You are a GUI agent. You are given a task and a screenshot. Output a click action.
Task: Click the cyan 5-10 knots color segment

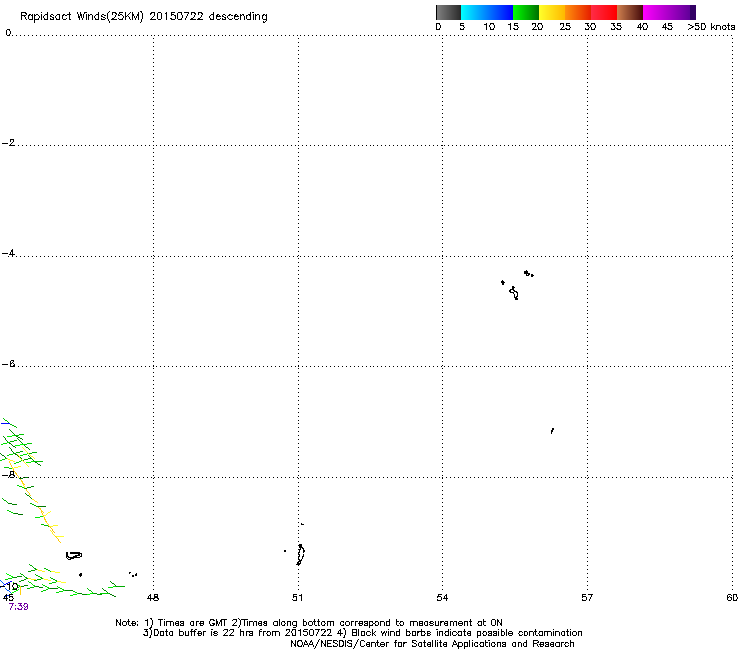pos(474,12)
